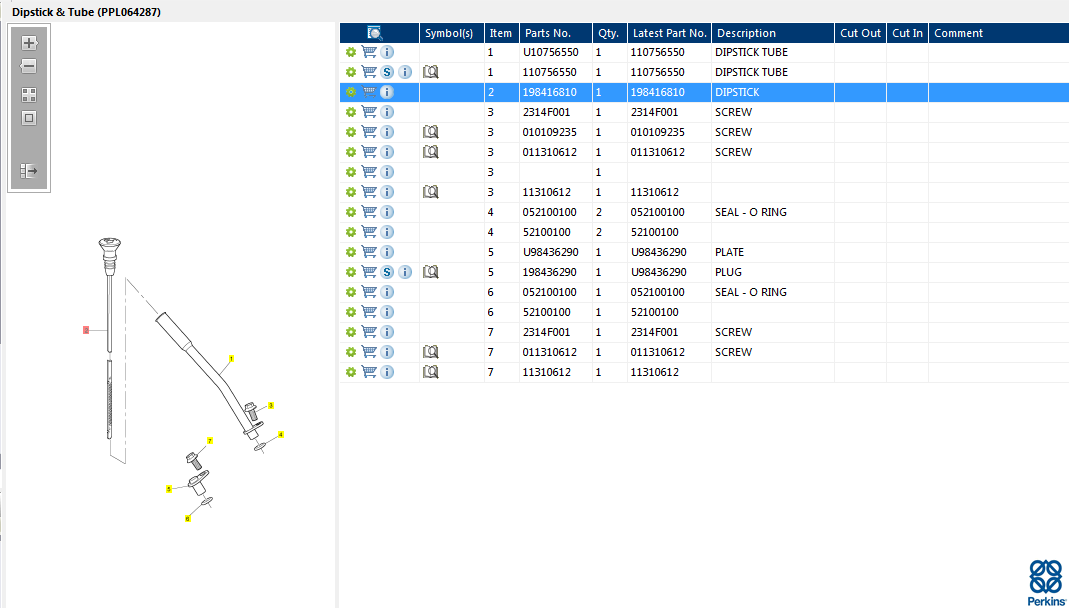1069x608 pixels.
Task: Select callout 1 on the diagram
Action: pos(231,358)
